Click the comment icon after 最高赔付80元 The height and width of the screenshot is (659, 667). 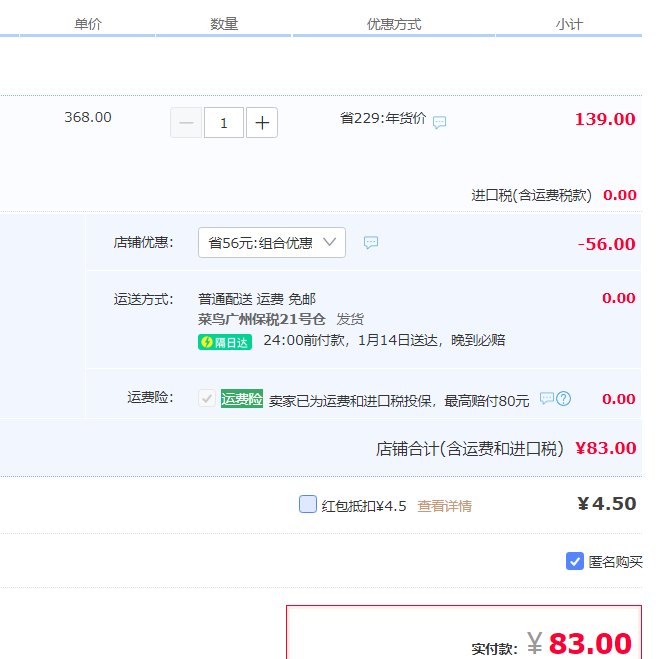pos(546,399)
